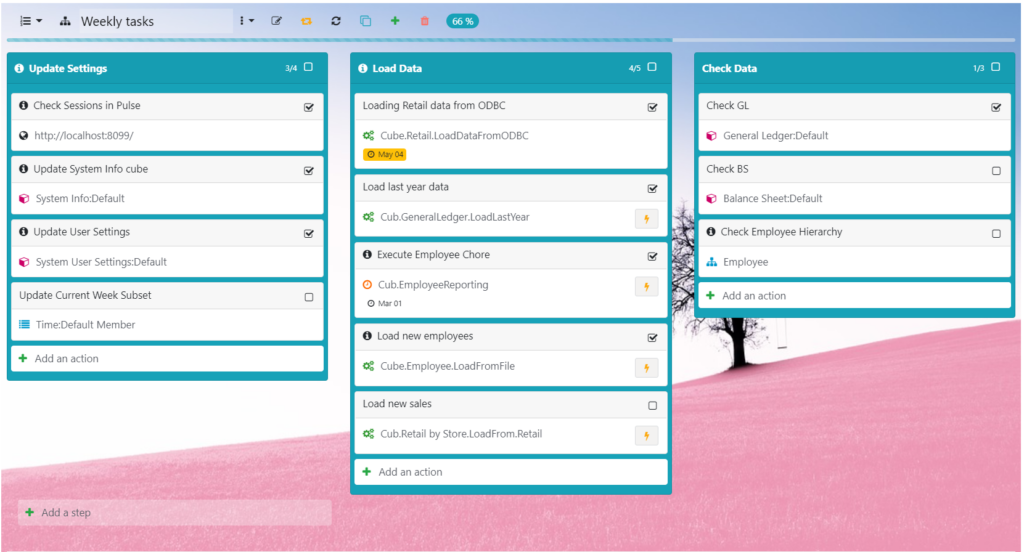Check the Update Current Week Subset checkbox
1024x552 pixels.
(x=309, y=297)
